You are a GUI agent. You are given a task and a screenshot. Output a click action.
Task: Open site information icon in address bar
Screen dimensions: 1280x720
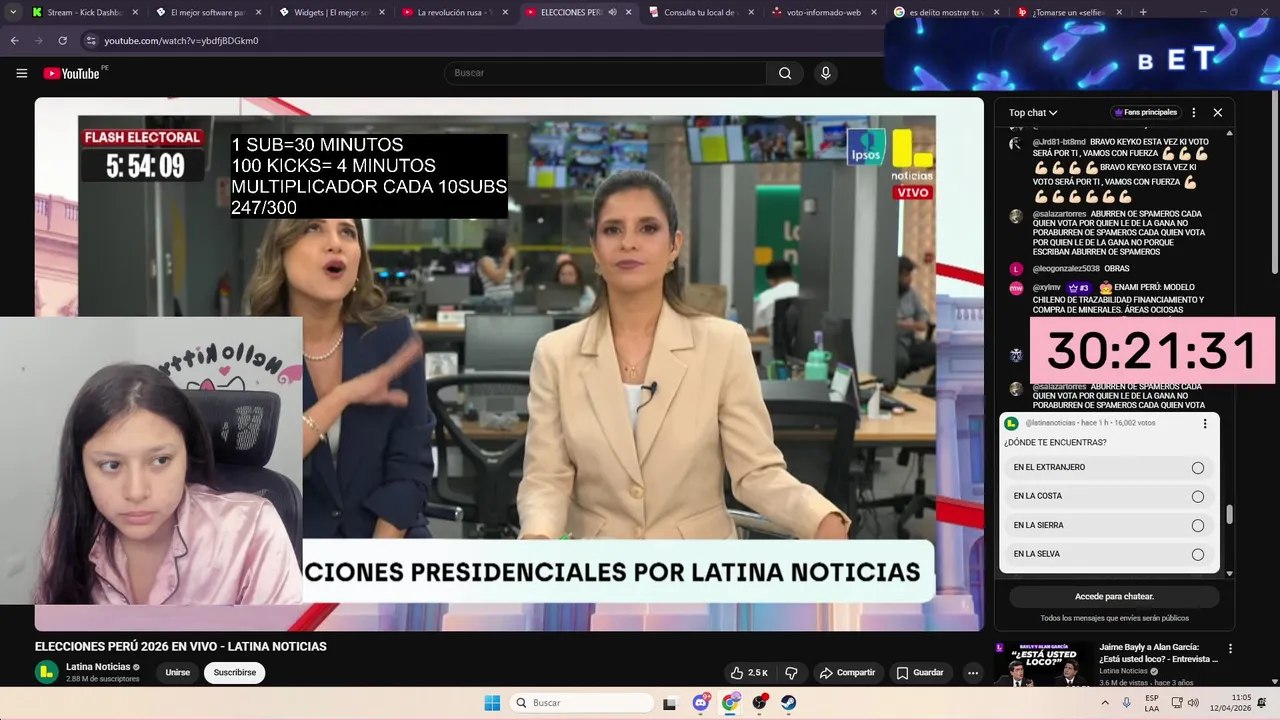91,41
